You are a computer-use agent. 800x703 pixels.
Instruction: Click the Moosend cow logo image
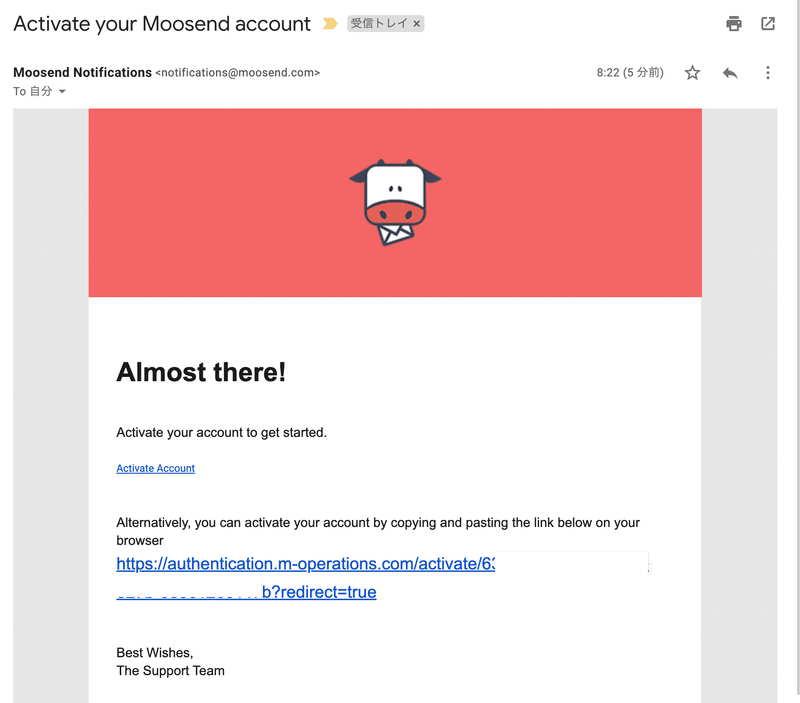click(x=395, y=203)
